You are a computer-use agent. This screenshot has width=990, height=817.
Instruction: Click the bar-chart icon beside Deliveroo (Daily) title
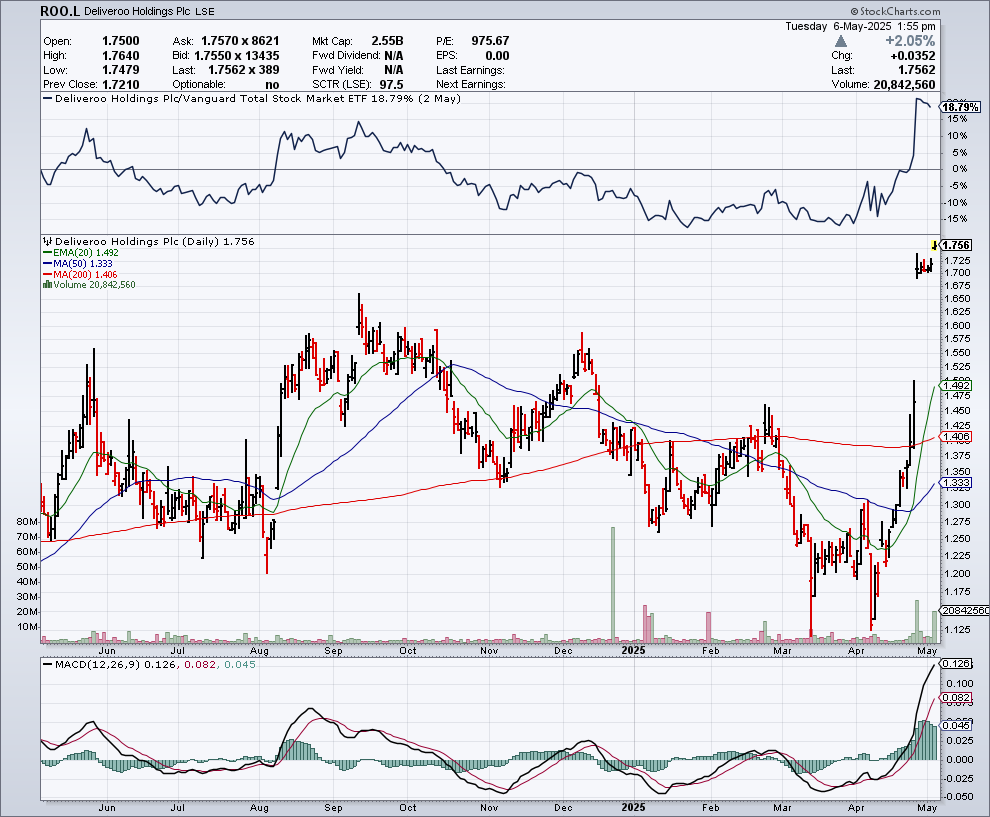pyautogui.click(x=47, y=241)
